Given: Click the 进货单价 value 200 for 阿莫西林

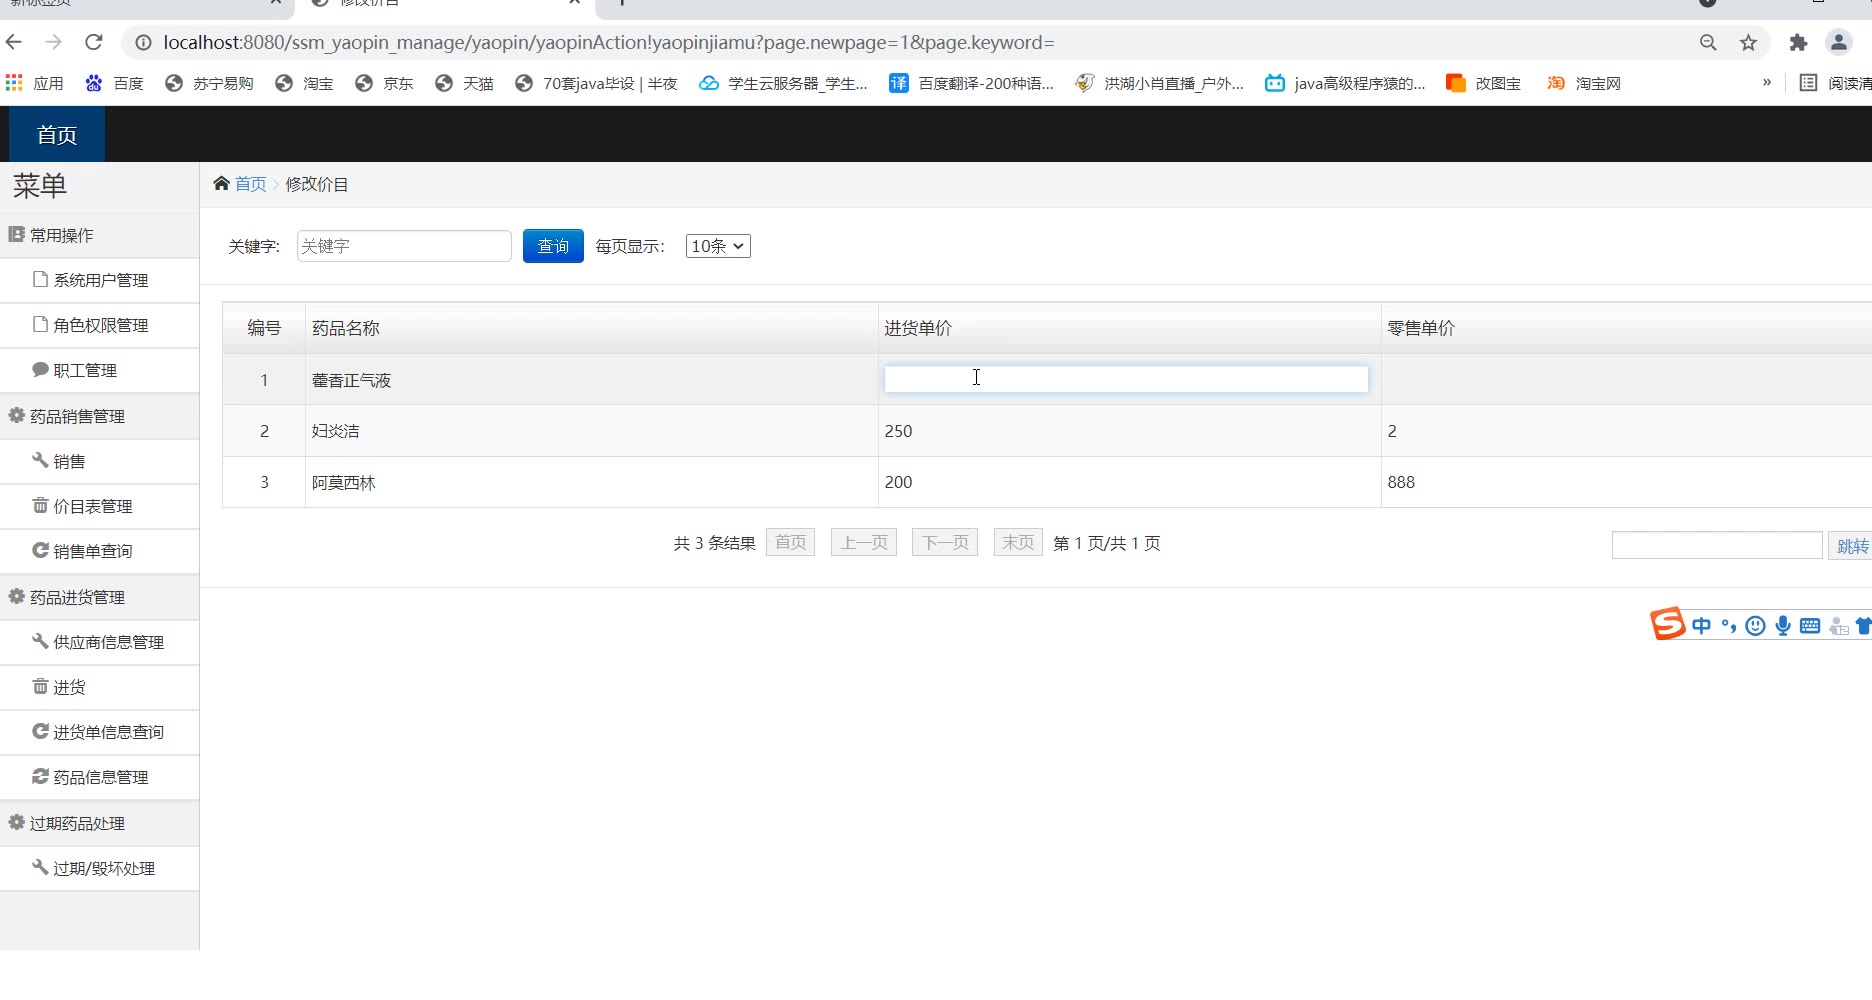Looking at the screenshot, I should [x=898, y=482].
